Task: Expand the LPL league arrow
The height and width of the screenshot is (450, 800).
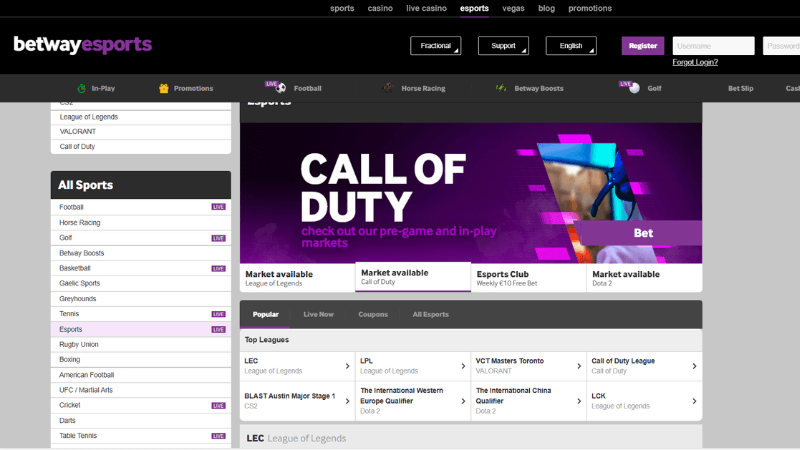Action: [x=463, y=366]
